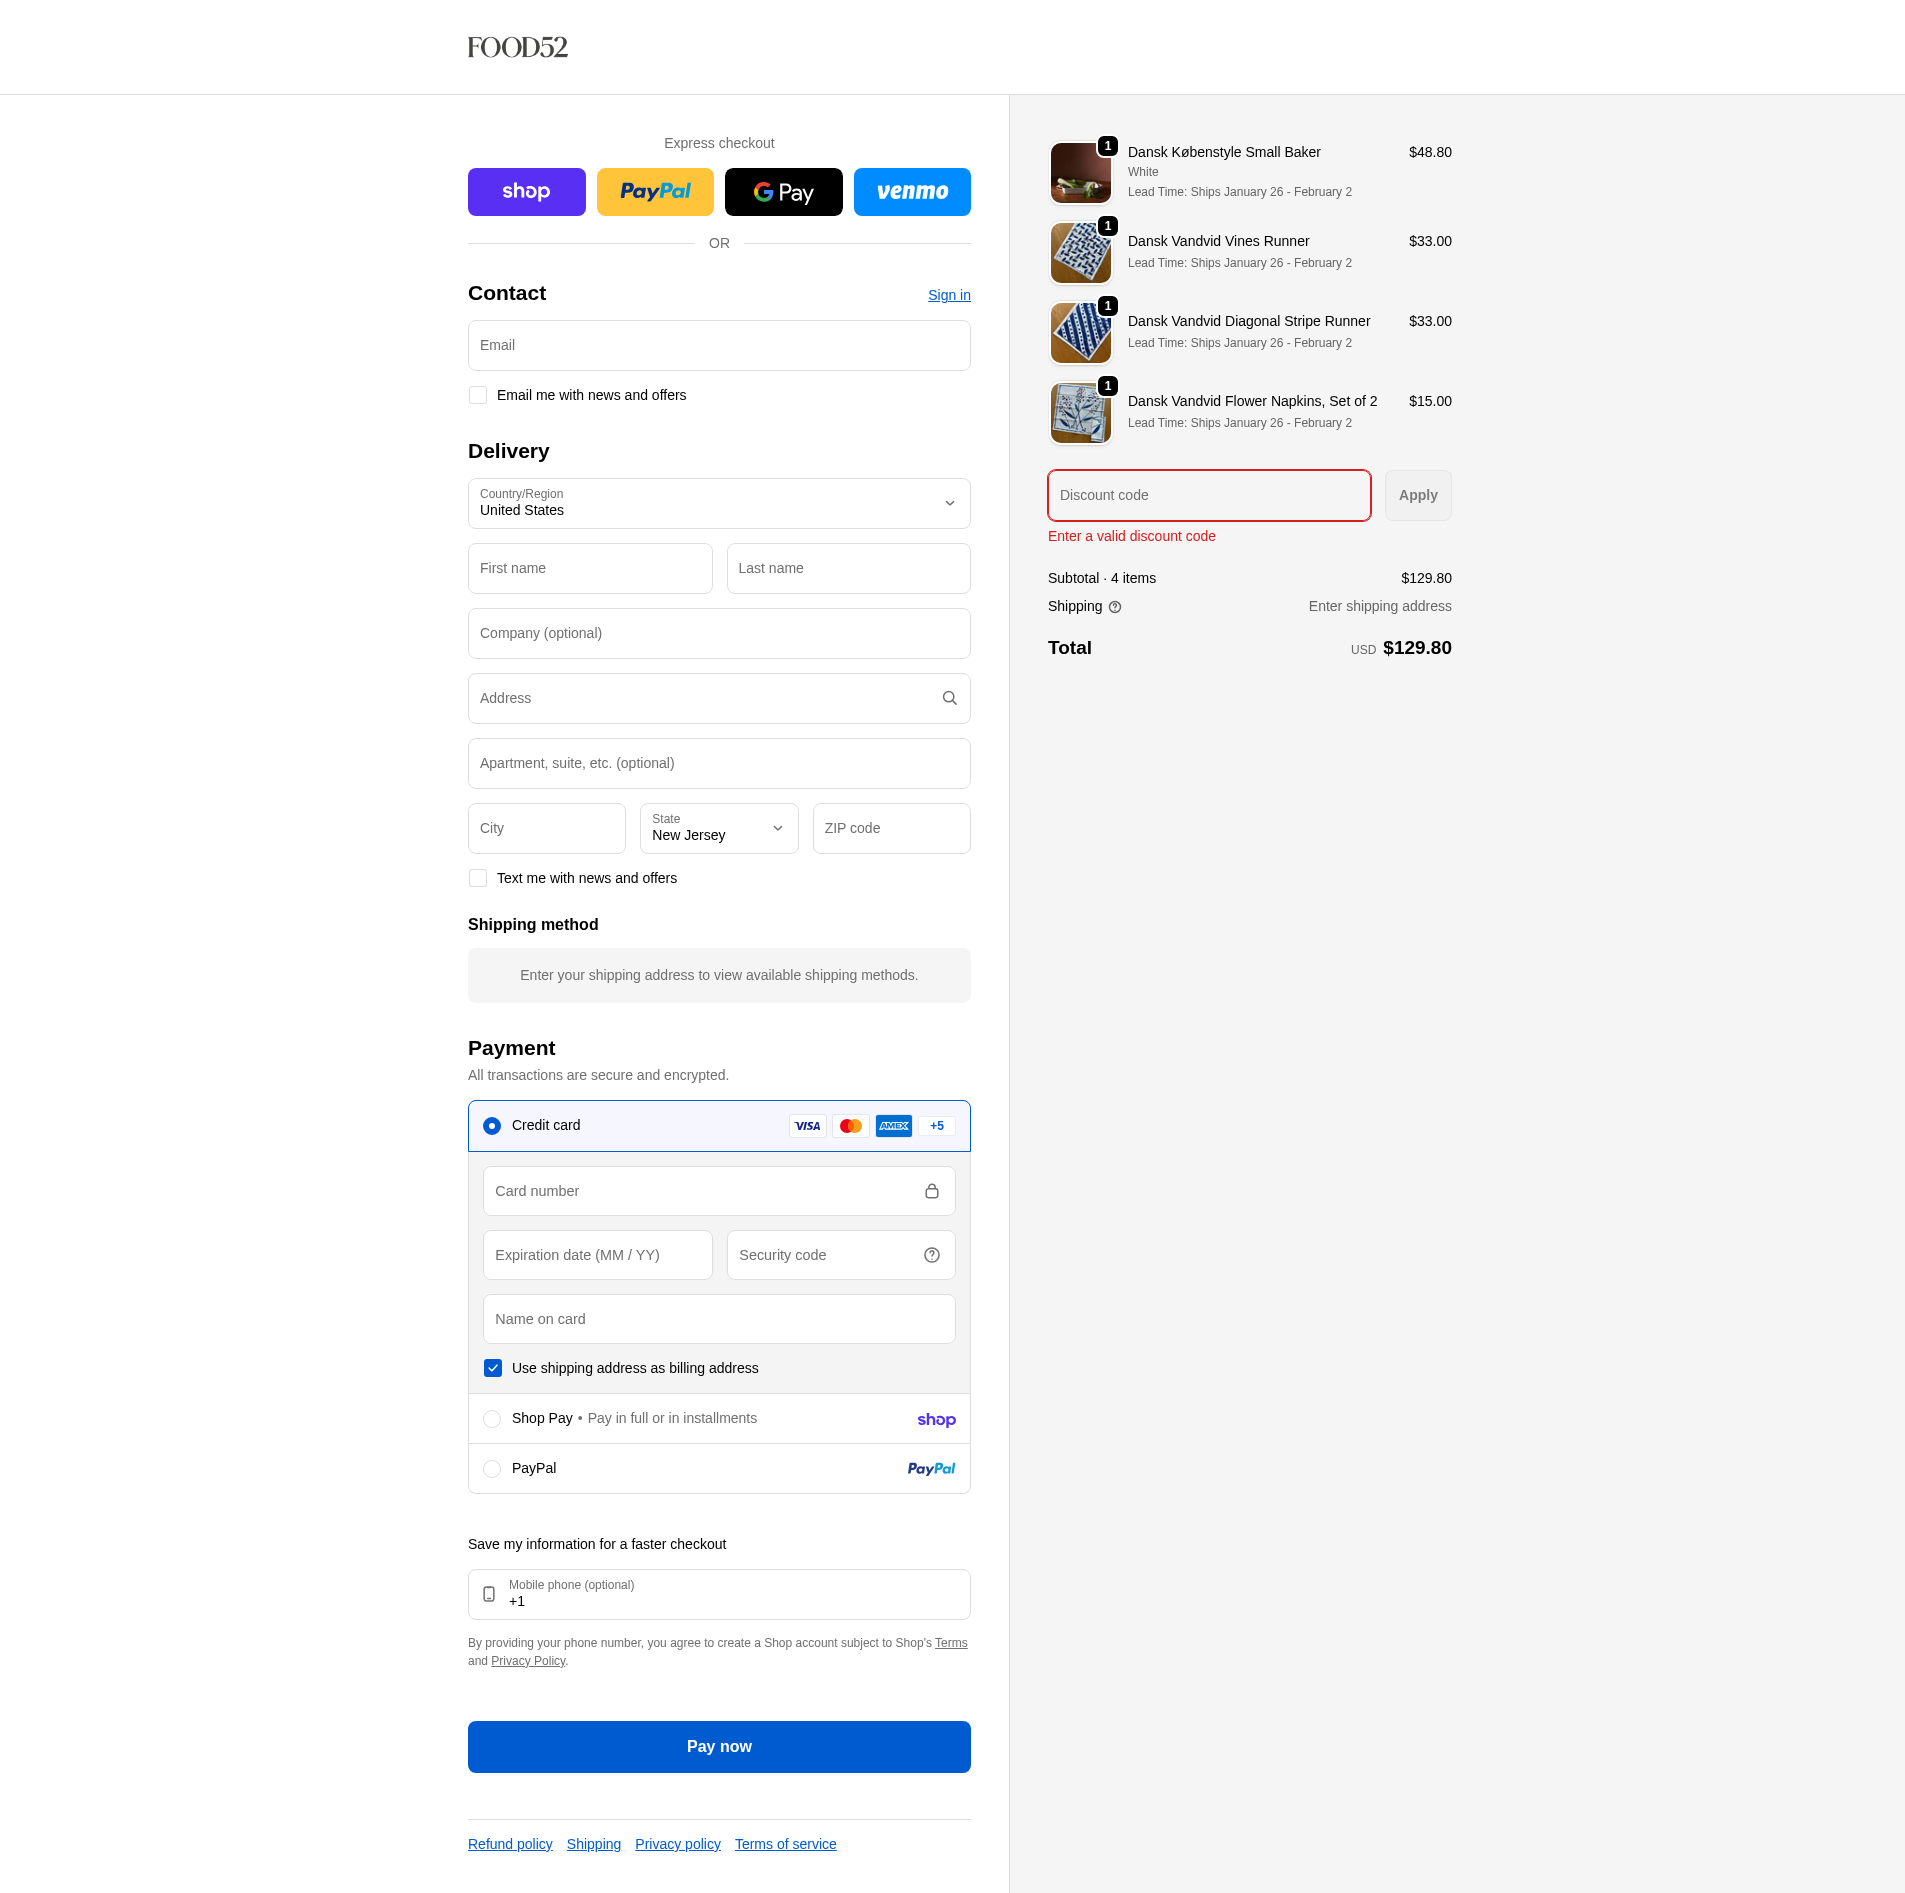Uncheck 'Use shipping address as billing address'
Image resolution: width=1905 pixels, height=1893 pixels.
coord(492,1367)
